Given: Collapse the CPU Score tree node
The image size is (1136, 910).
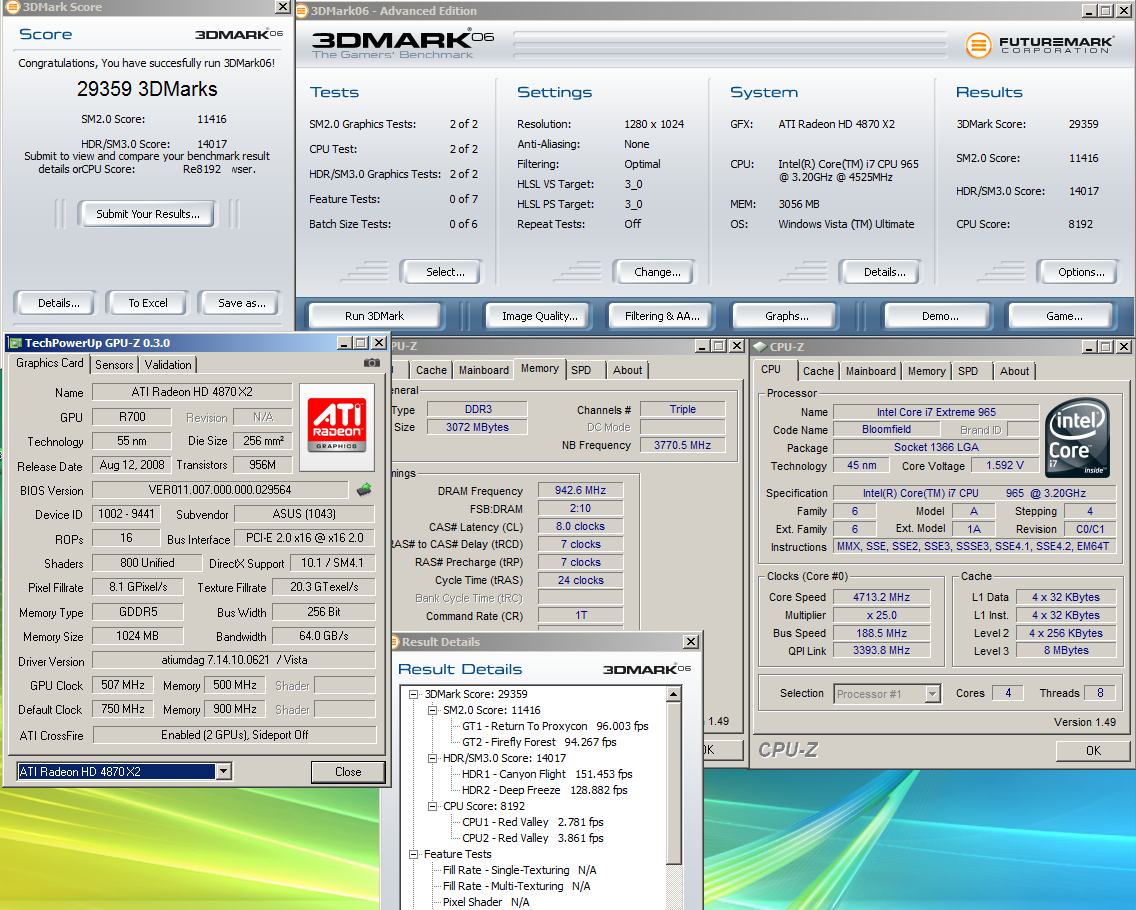Looking at the screenshot, I should [x=433, y=806].
